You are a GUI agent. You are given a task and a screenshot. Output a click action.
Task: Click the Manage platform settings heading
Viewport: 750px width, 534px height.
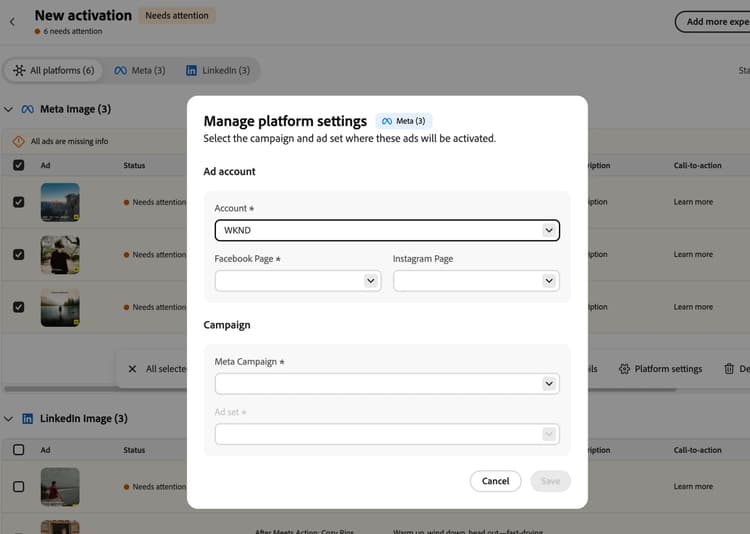click(285, 121)
